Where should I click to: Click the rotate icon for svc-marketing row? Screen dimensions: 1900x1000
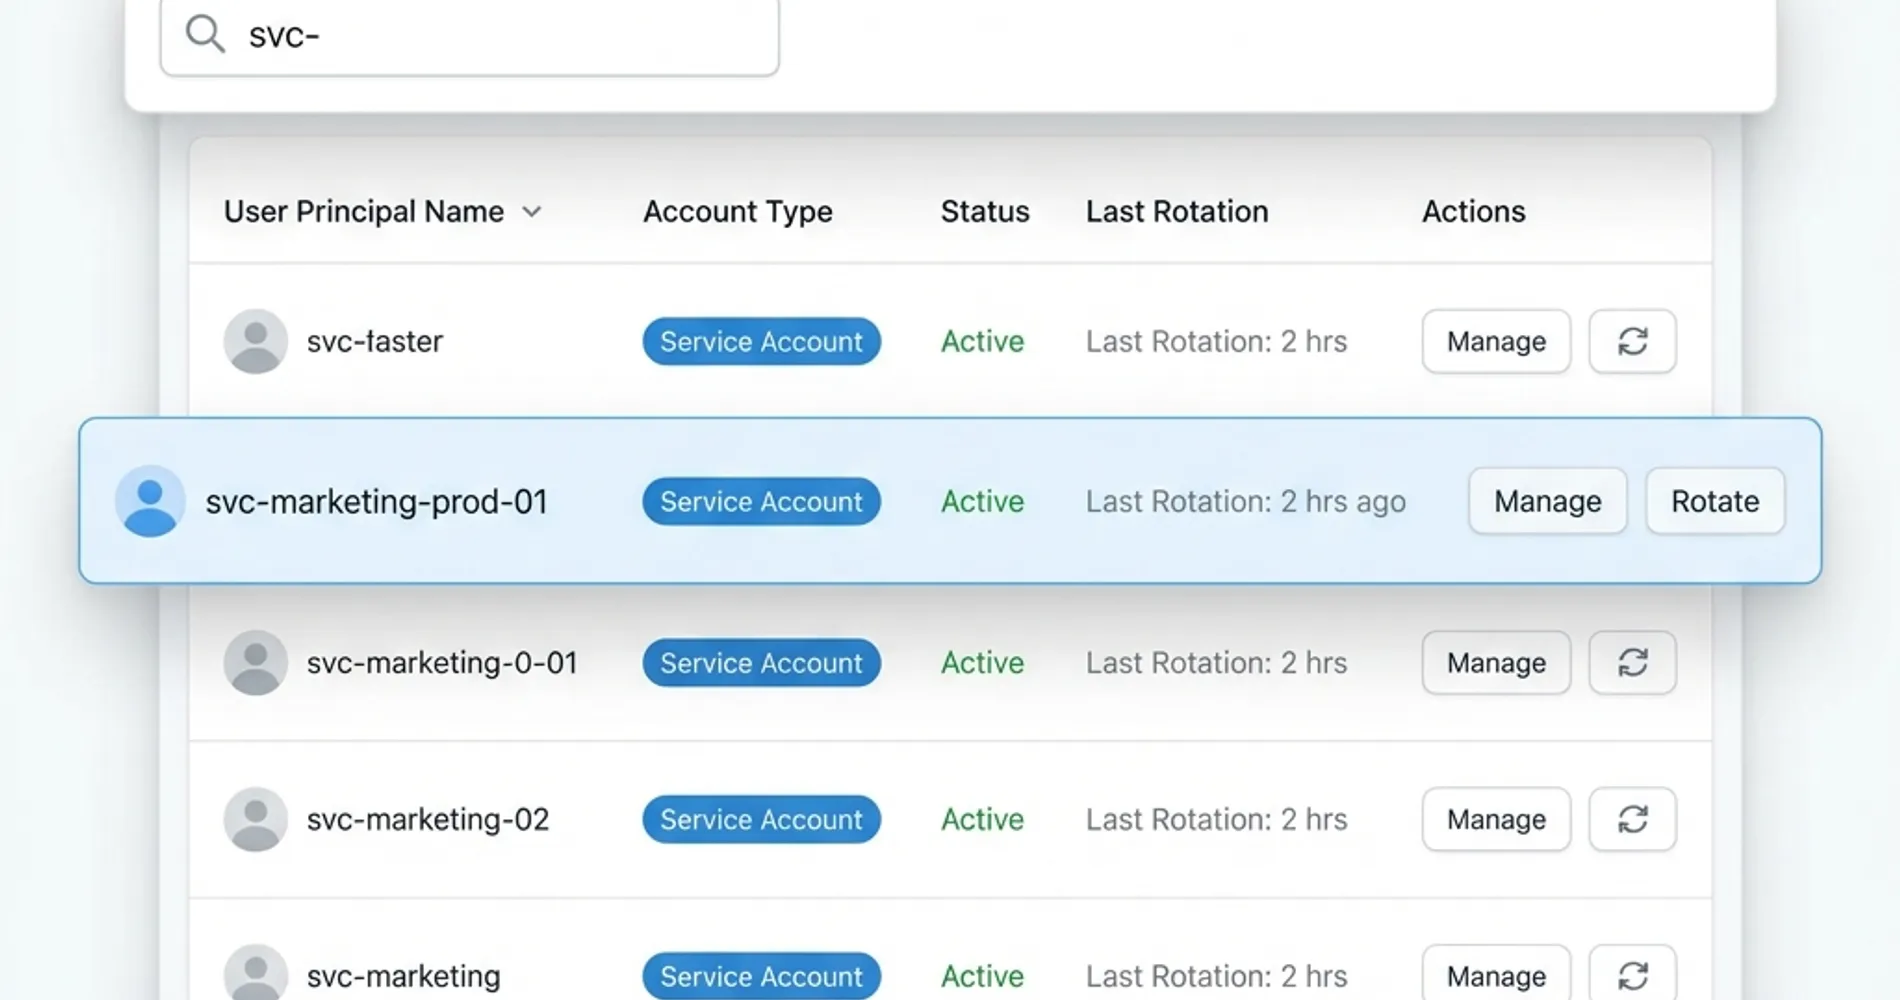pos(1632,975)
